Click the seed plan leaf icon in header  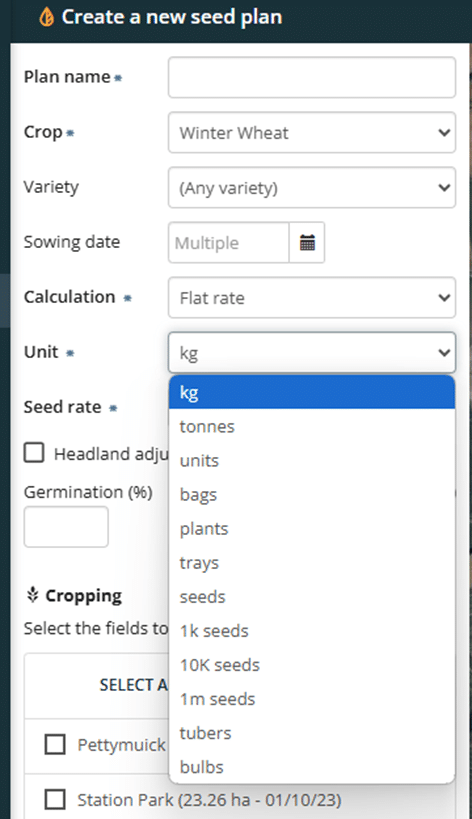(46, 17)
